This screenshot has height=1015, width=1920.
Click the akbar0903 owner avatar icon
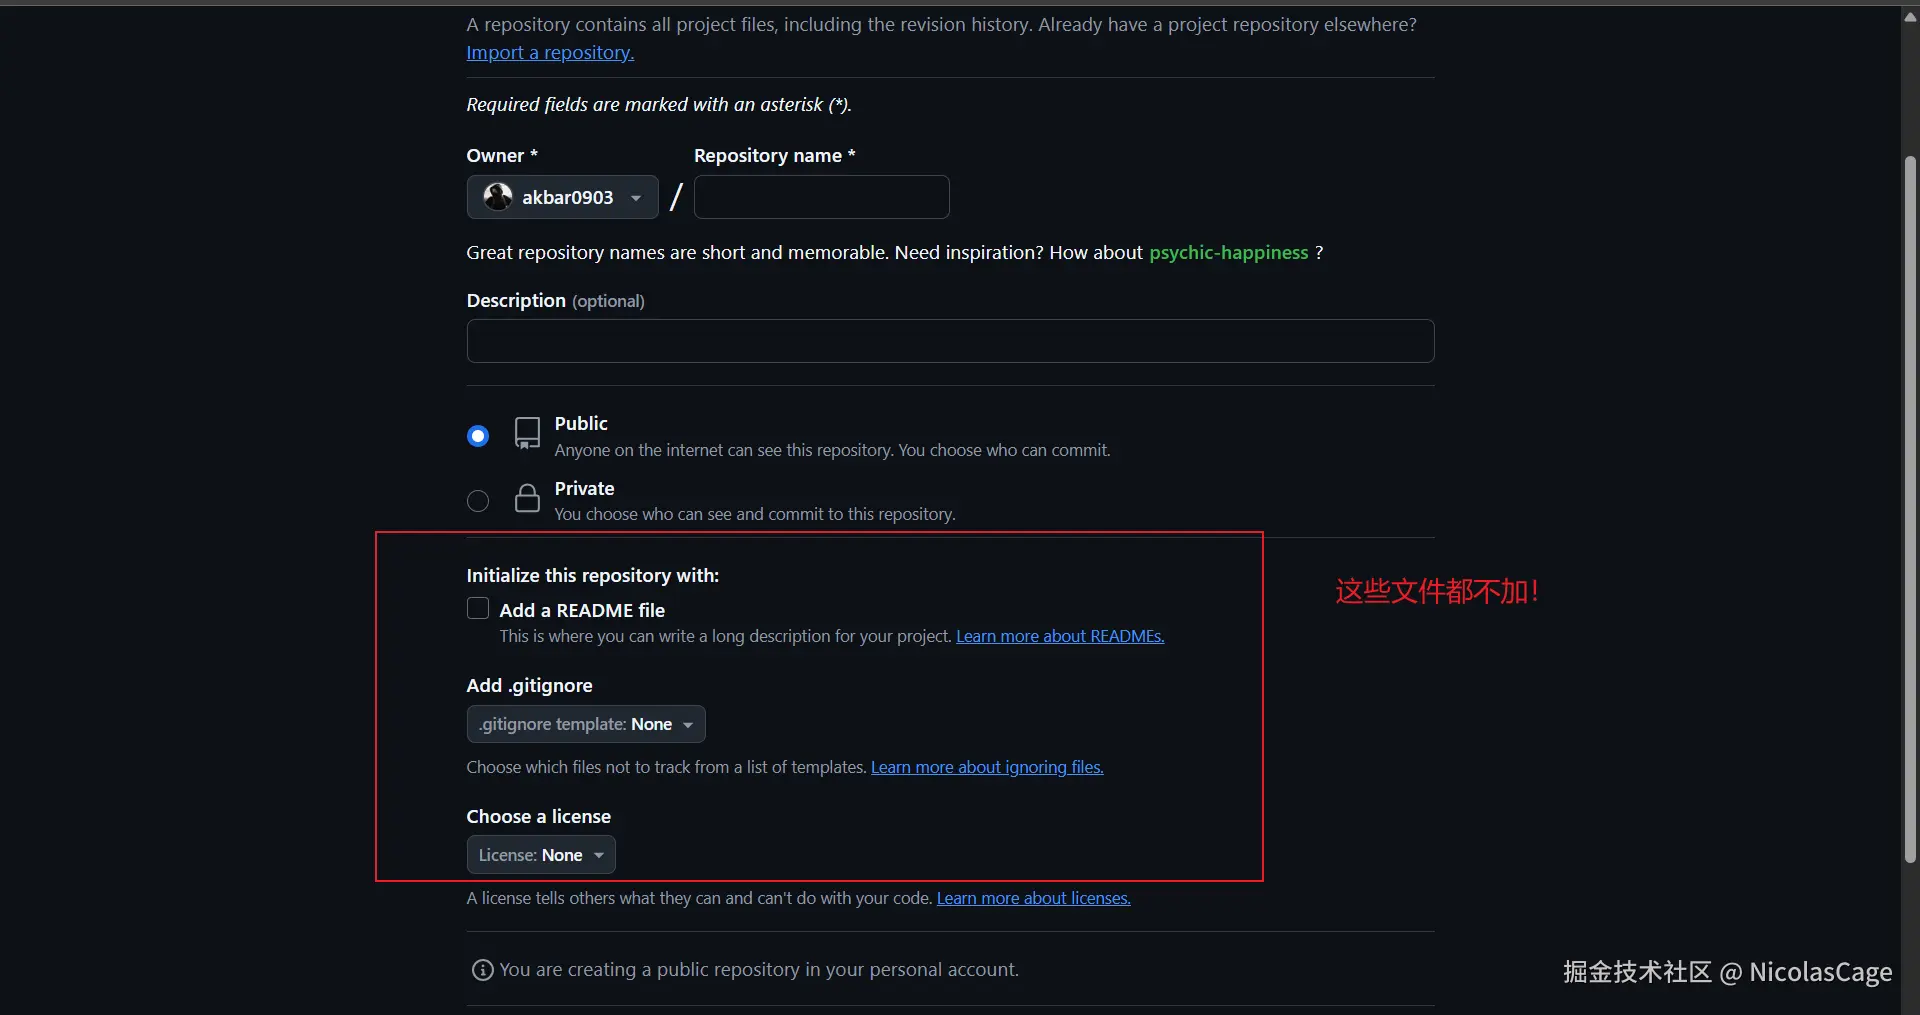coord(498,197)
